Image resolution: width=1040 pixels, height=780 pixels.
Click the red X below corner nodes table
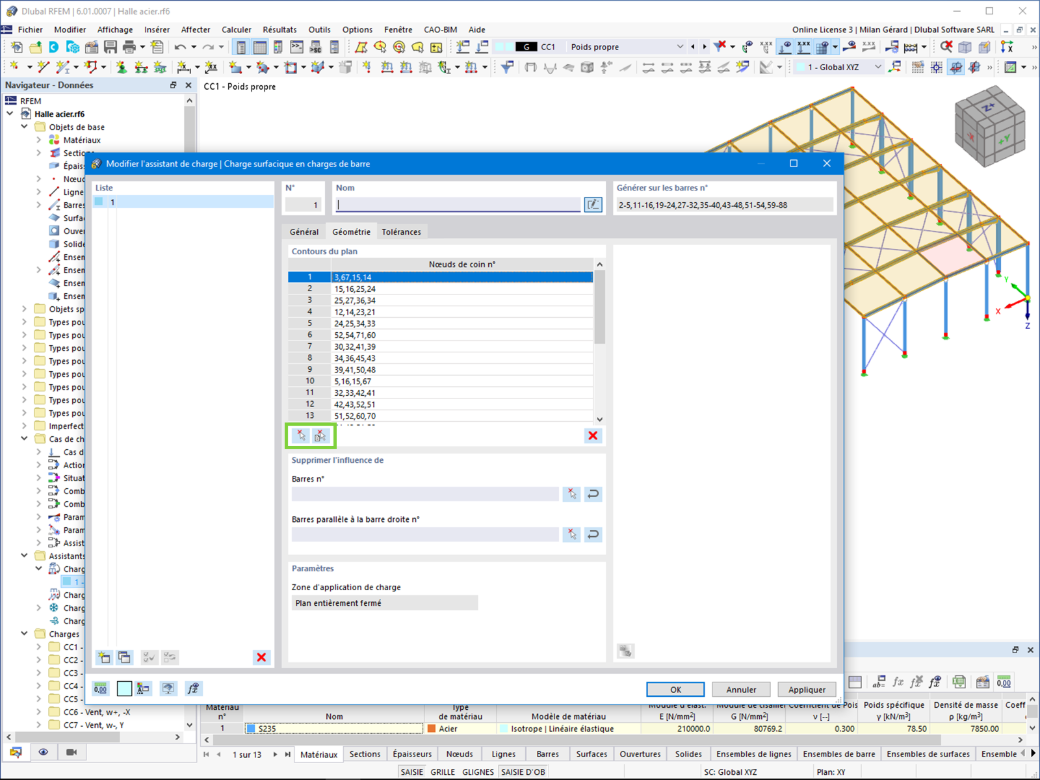pos(593,436)
